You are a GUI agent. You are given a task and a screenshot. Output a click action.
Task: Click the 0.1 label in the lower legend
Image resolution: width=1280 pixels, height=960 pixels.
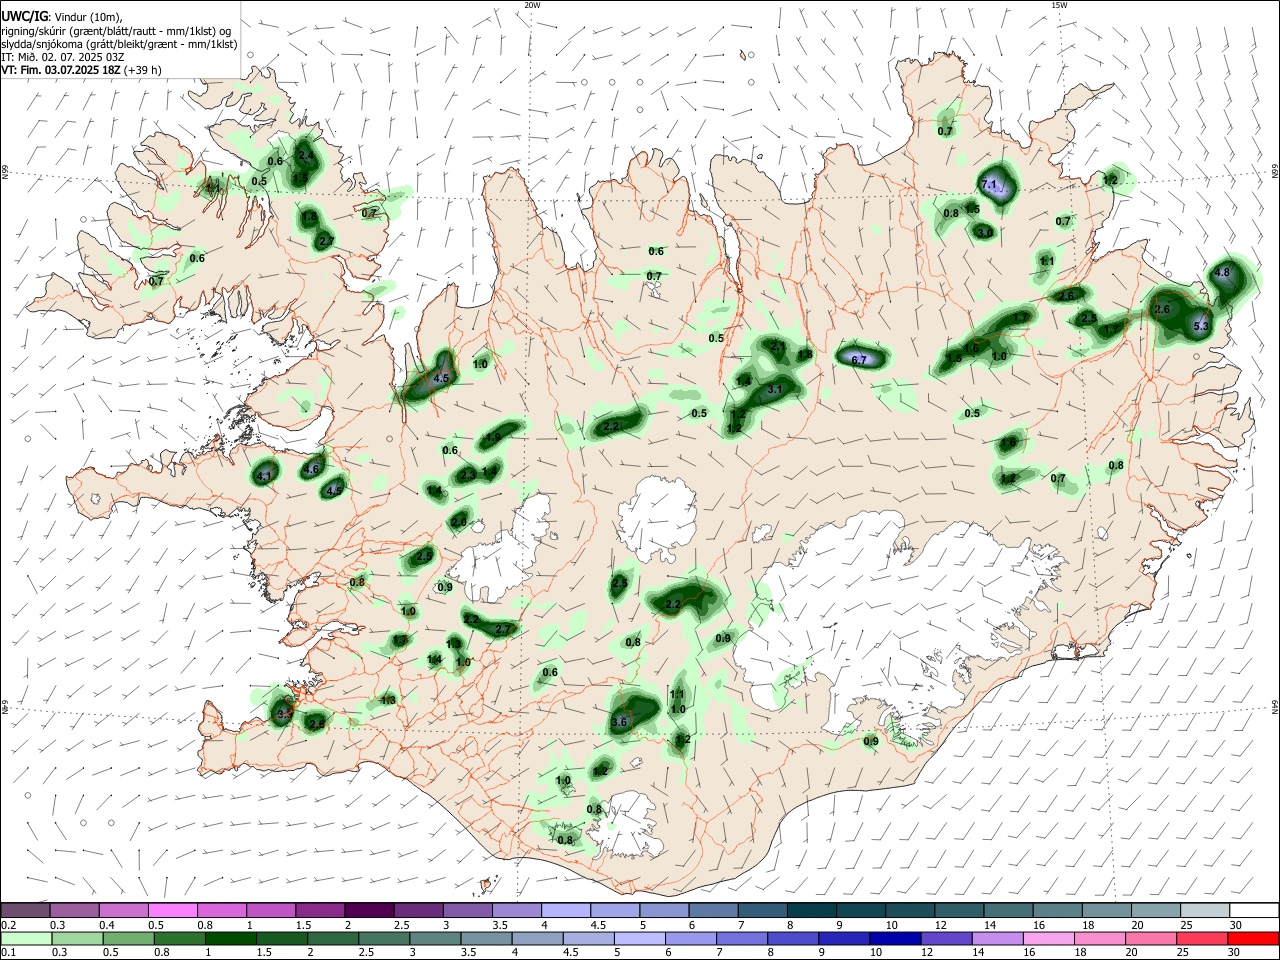9,952
